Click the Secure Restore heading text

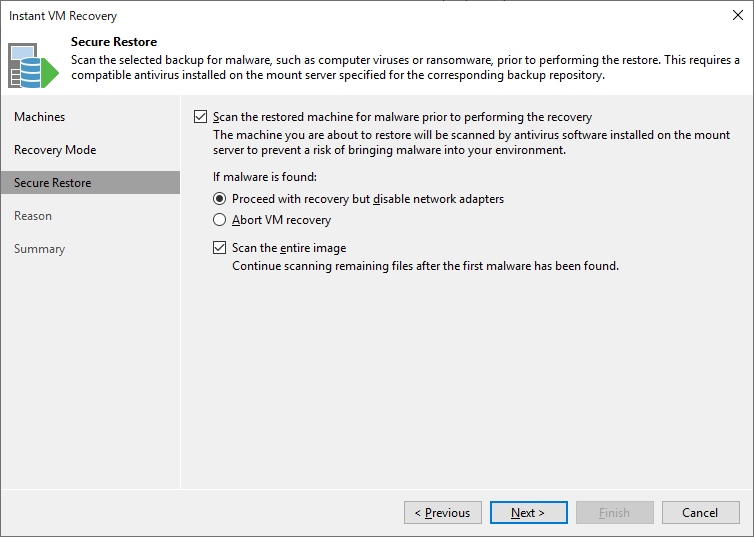114,42
